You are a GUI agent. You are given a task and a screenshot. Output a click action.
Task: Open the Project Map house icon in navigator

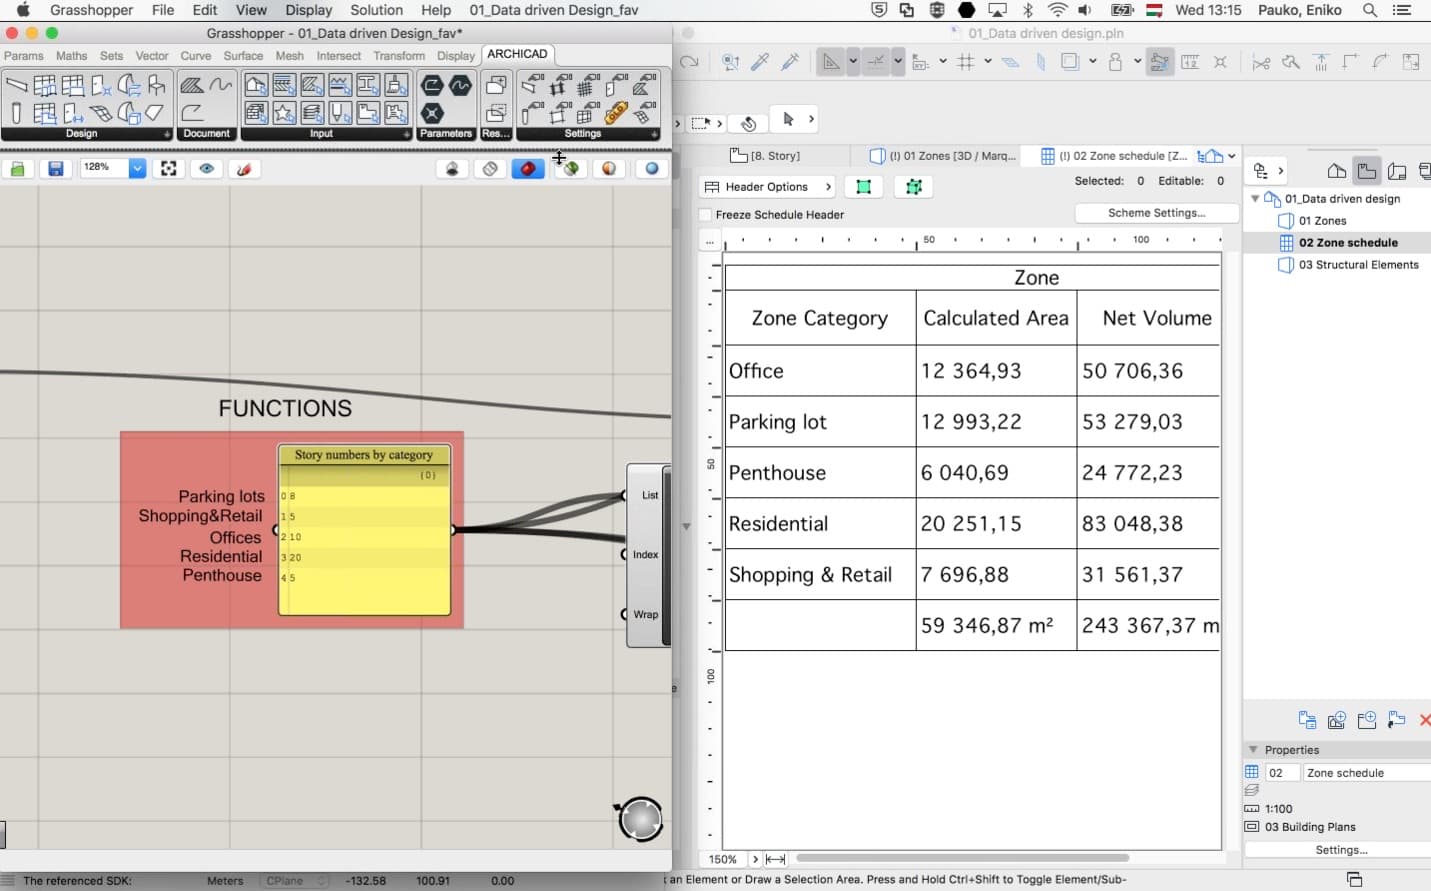click(1336, 171)
